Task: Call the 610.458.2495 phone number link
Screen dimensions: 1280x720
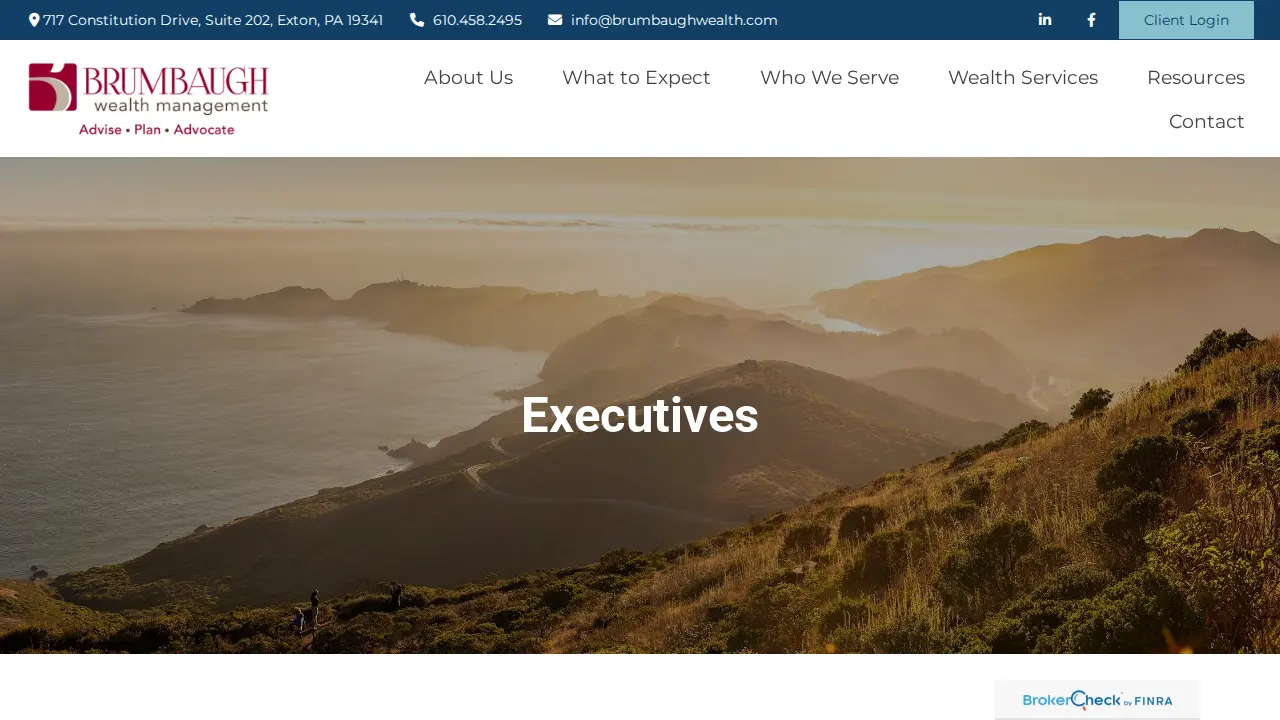Action: pyautogui.click(x=477, y=20)
